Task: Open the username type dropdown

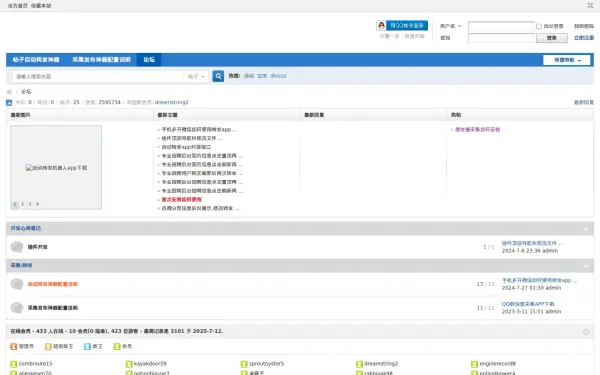Action: [x=450, y=26]
